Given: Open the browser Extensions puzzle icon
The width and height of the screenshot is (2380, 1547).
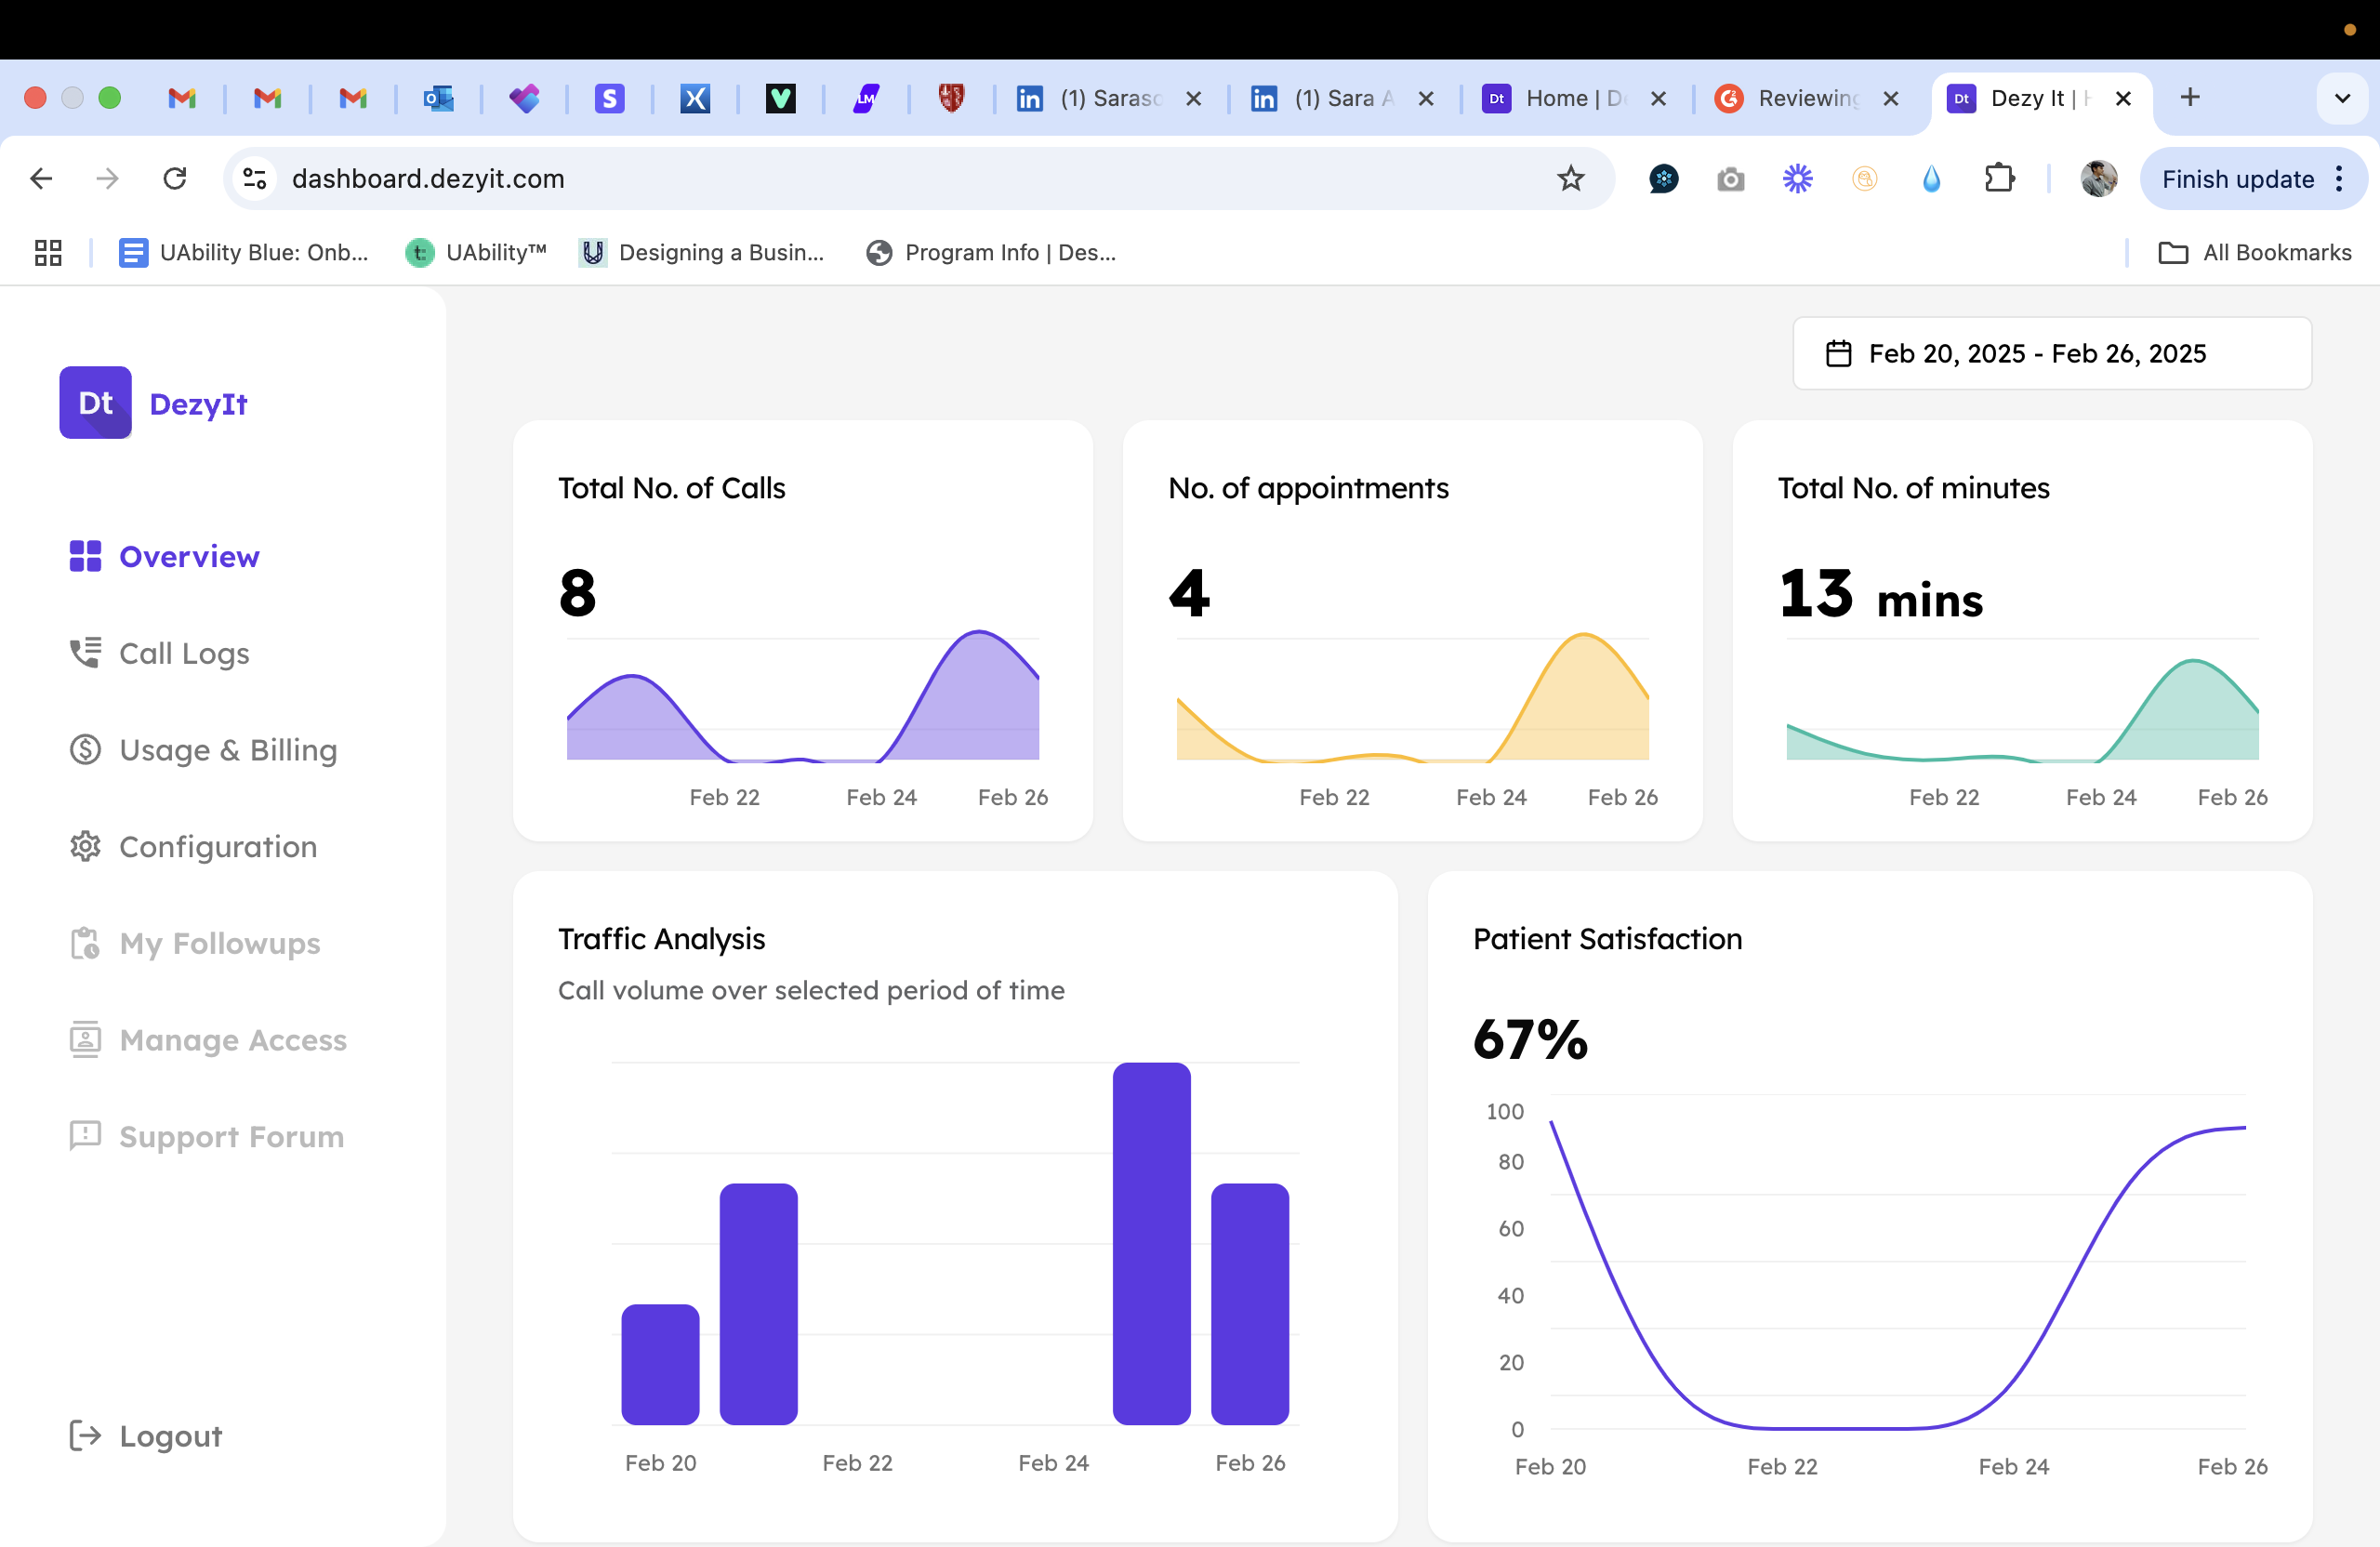Looking at the screenshot, I should pos(1998,179).
